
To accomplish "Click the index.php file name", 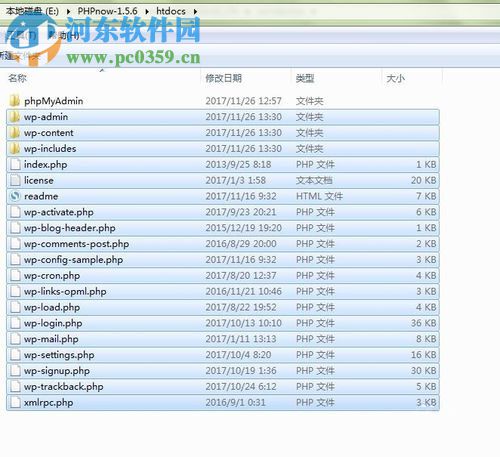I will pyautogui.click(x=46, y=165).
